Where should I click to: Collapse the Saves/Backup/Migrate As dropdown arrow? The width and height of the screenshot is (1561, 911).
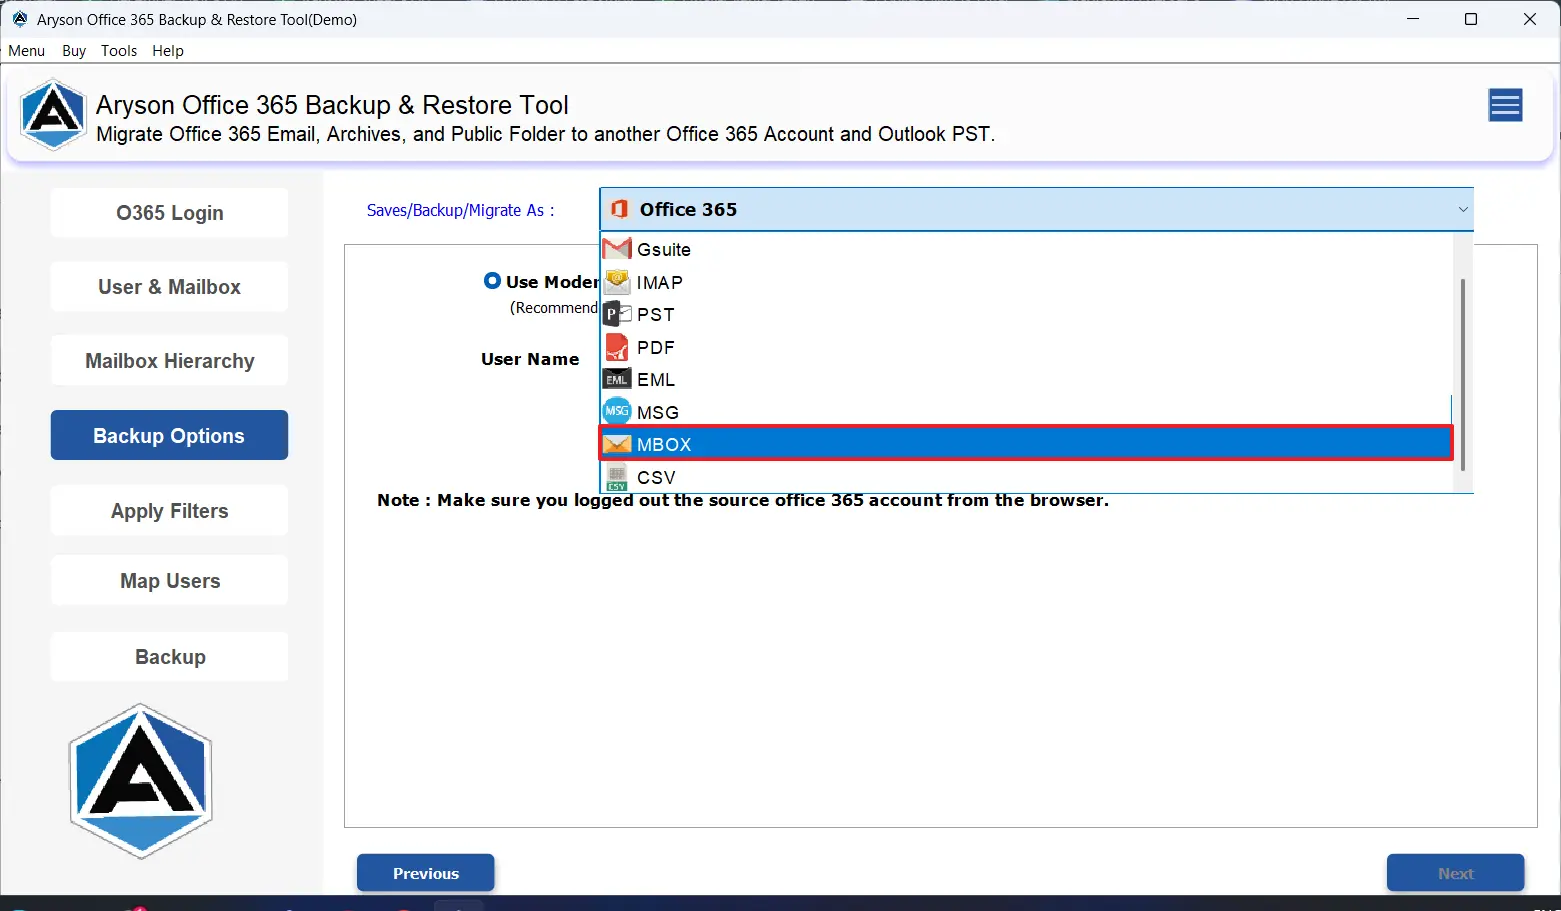pos(1462,210)
